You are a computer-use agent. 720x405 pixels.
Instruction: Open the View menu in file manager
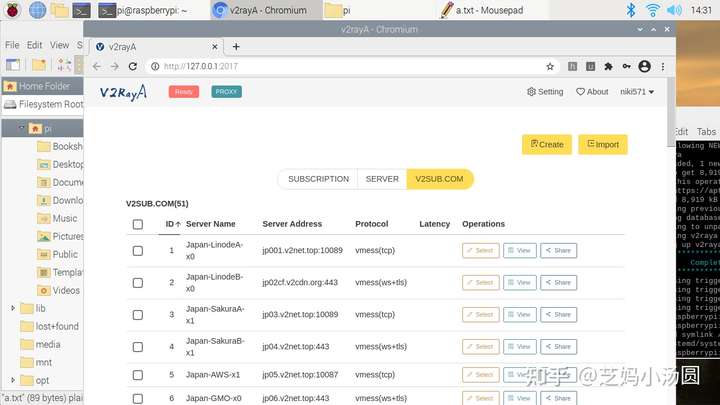click(x=59, y=45)
